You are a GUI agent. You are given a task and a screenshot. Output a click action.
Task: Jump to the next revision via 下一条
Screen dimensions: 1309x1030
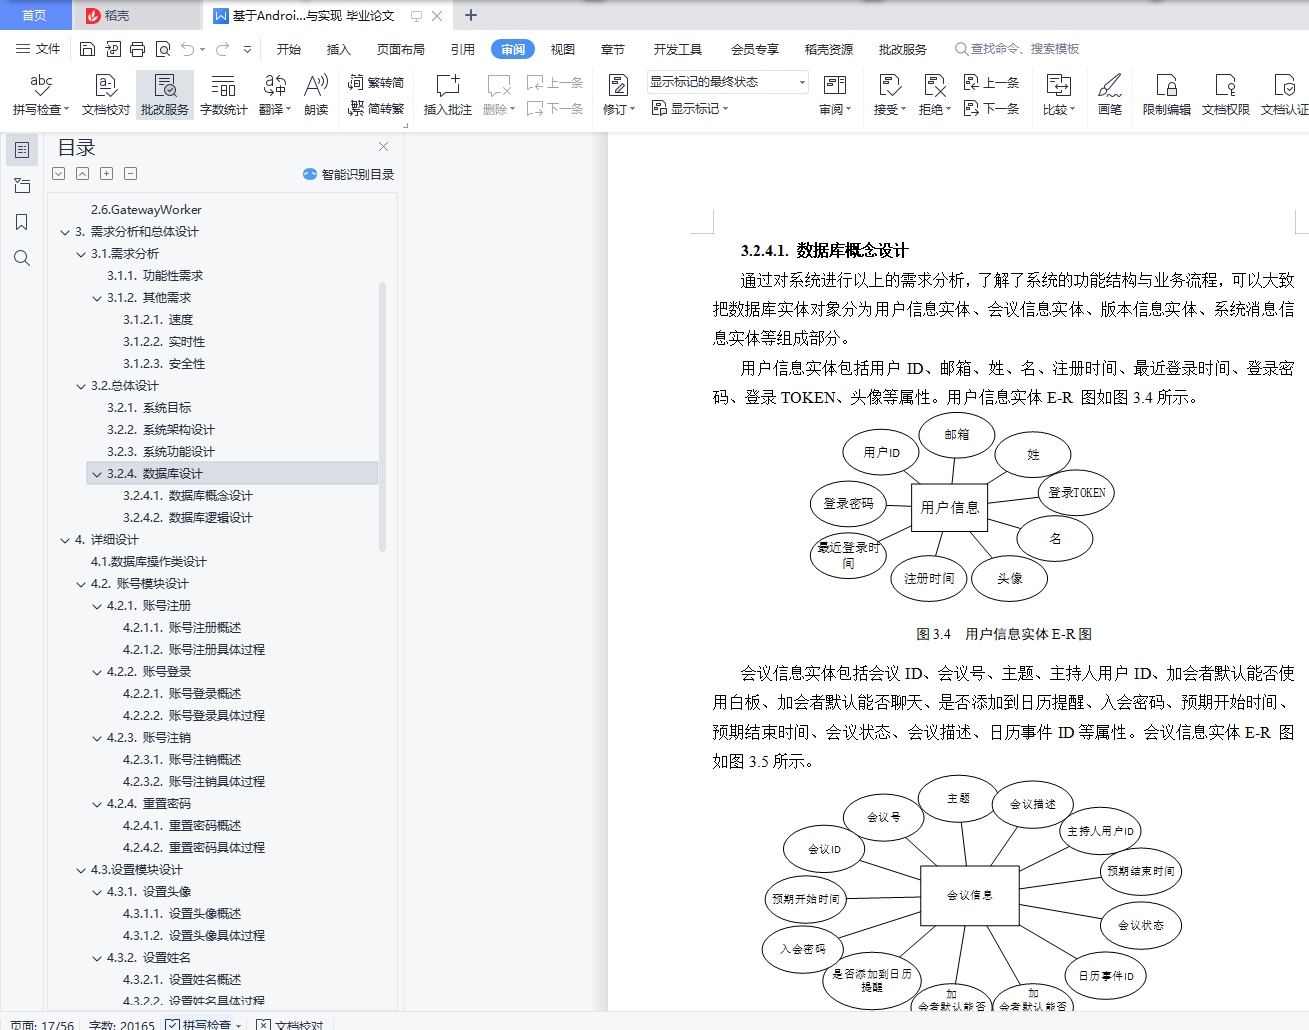point(992,108)
